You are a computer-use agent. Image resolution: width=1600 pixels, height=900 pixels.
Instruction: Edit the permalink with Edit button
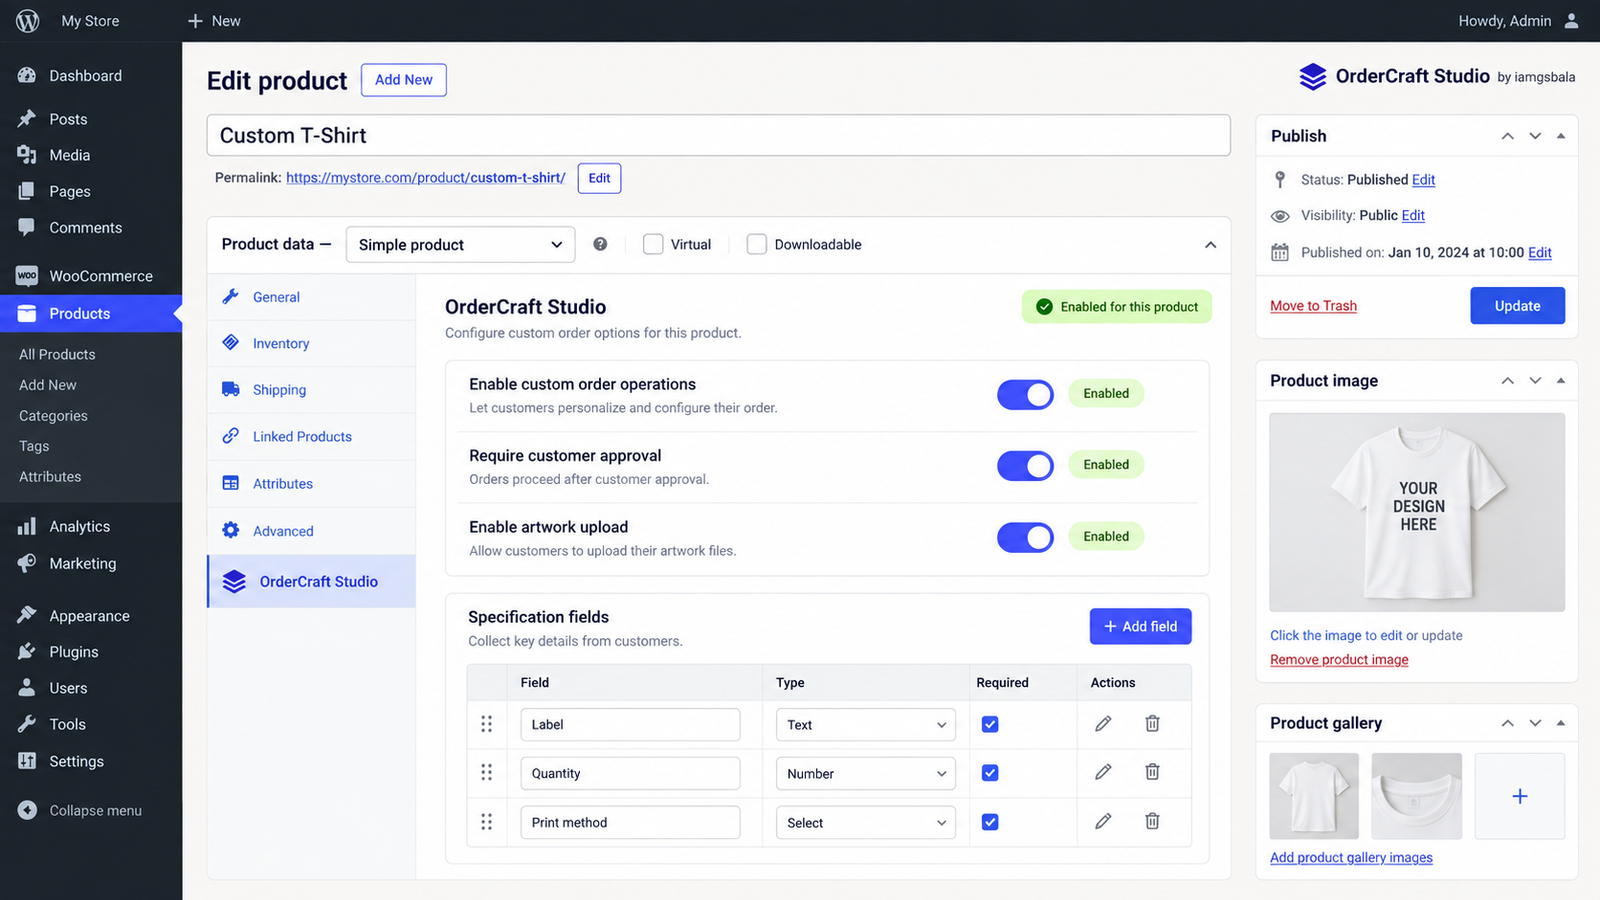tap(599, 178)
